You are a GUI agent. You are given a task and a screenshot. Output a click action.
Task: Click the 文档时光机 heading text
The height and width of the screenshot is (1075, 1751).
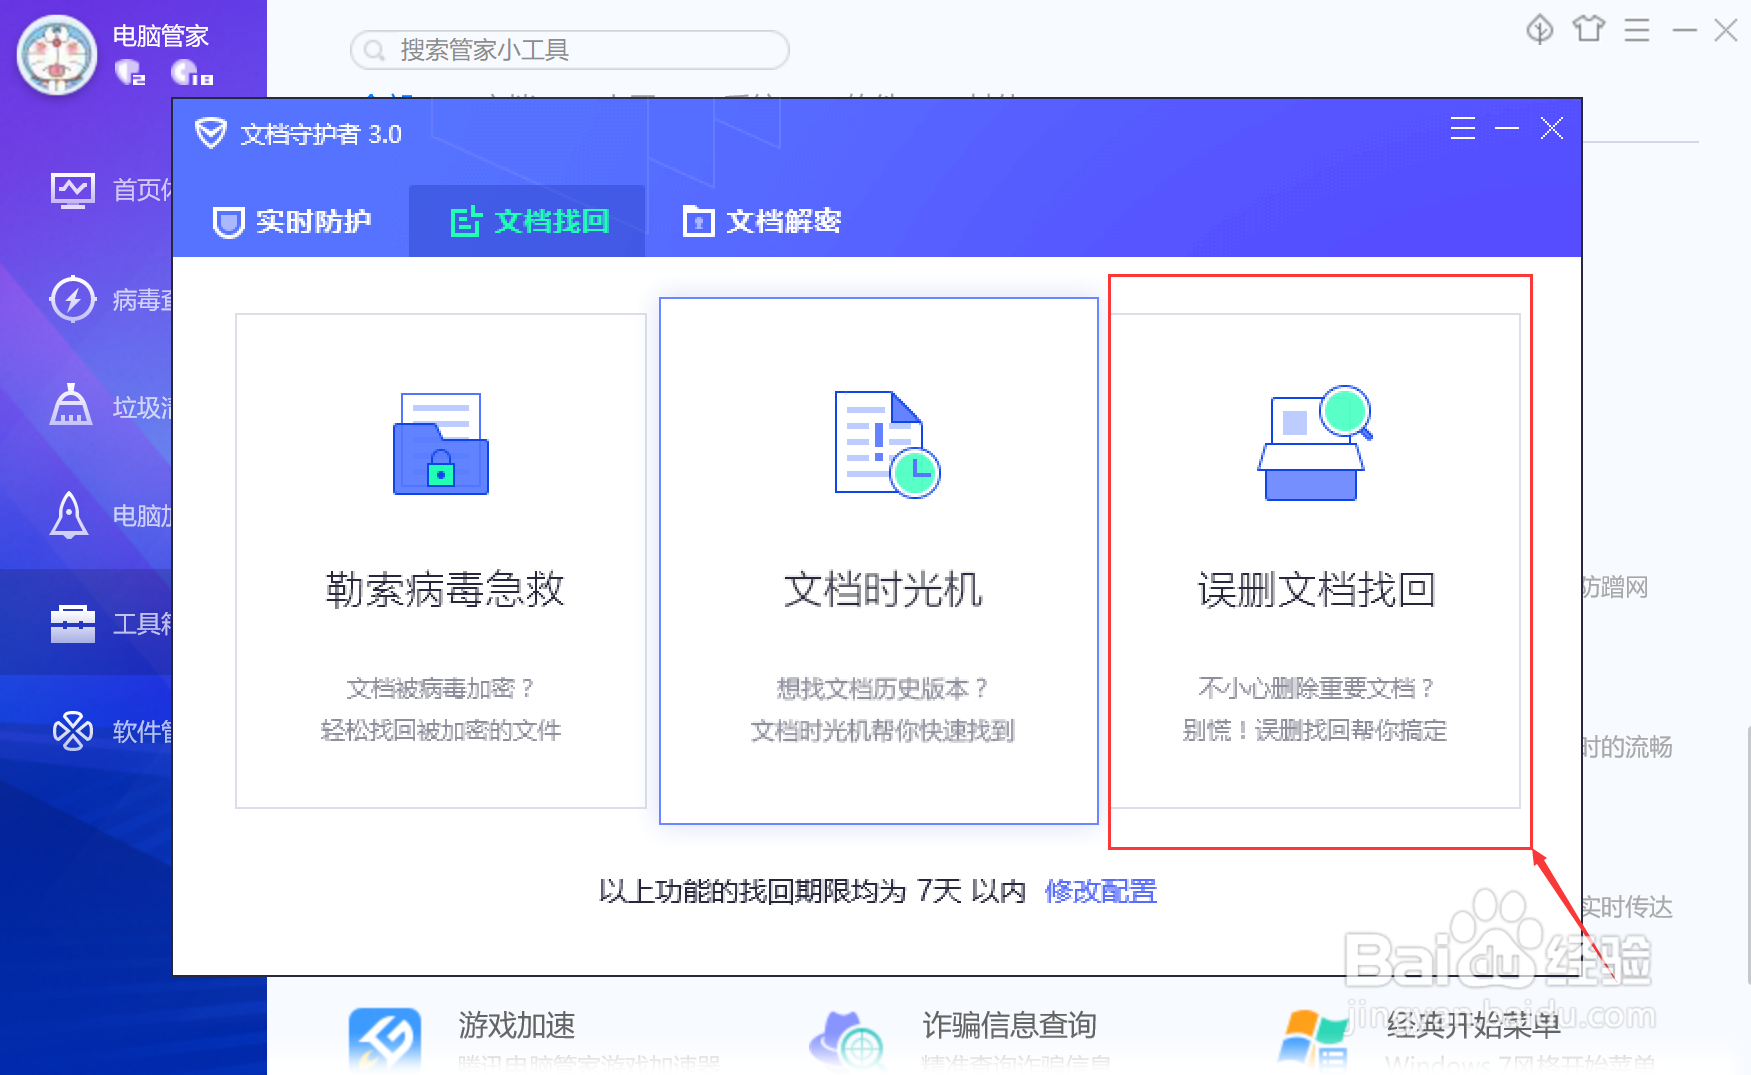(x=883, y=590)
